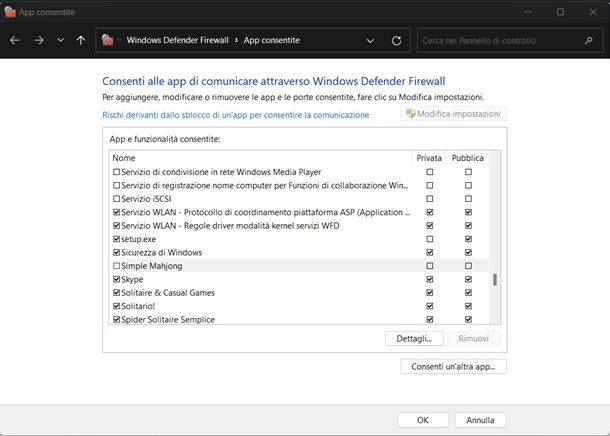Click the Modifica impostazioni button
Screen dimensions: 610x436
(x=453, y=114)
